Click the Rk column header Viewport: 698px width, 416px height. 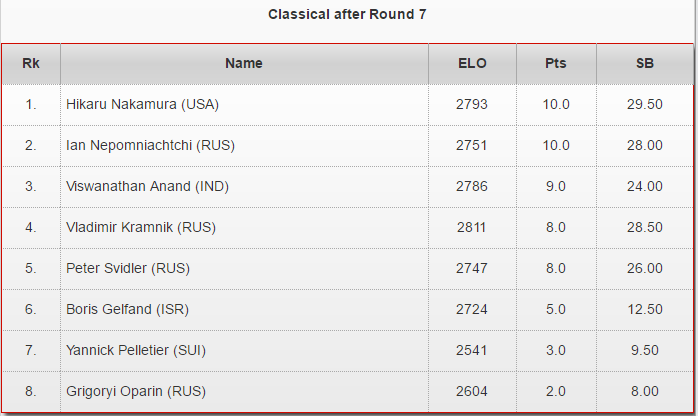coord(31,64)
